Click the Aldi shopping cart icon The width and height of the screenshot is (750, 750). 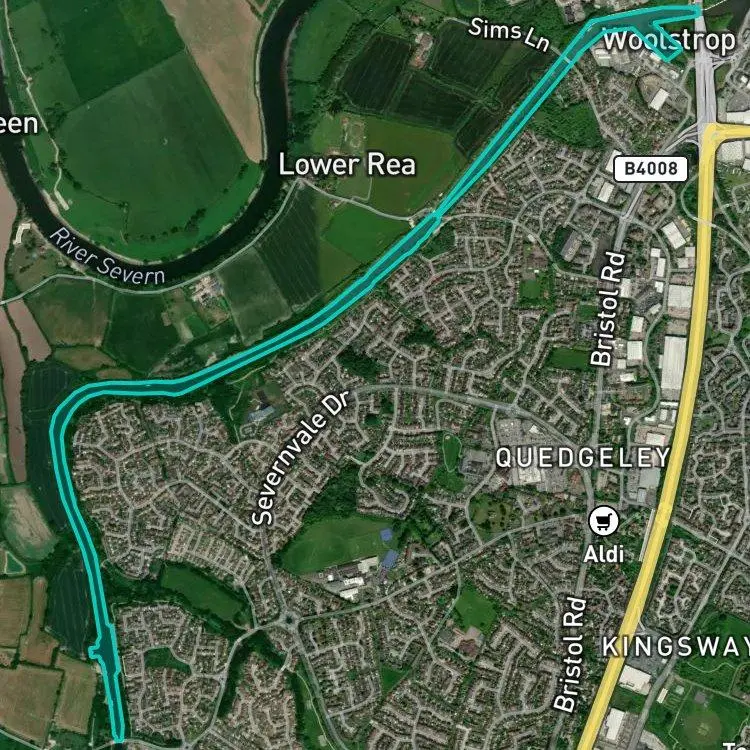(x=604, y=521)
